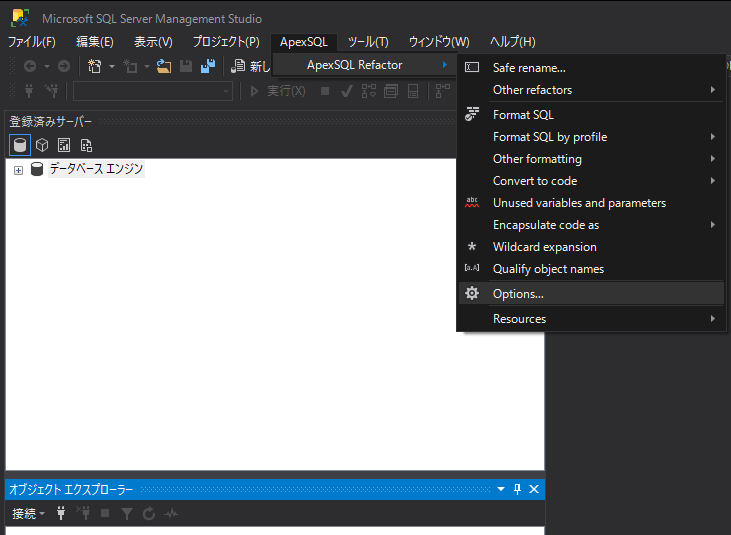Click Object Explorer connect plug icon
Viewport: 731px width, 535px height.
(x=61, y=514)
